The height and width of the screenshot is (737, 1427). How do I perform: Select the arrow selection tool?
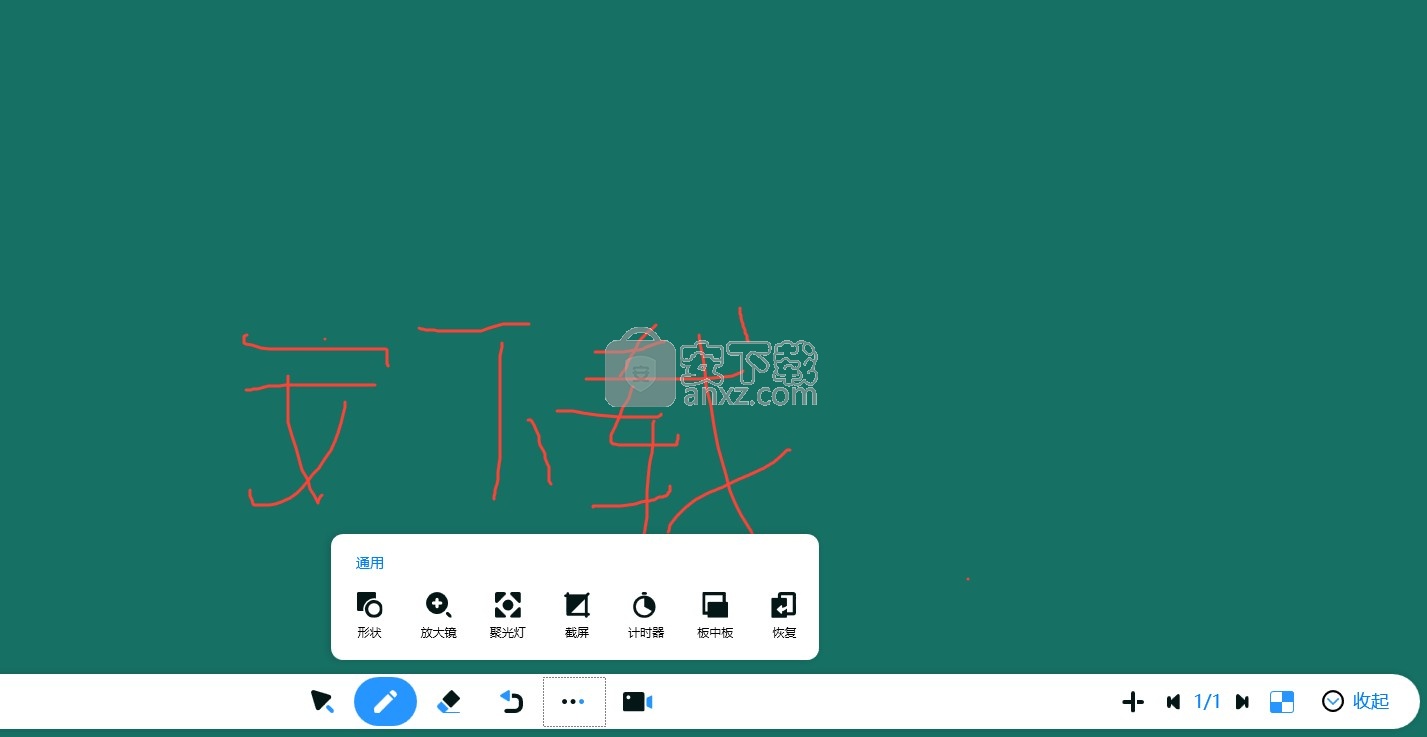(x=322, y=701)
